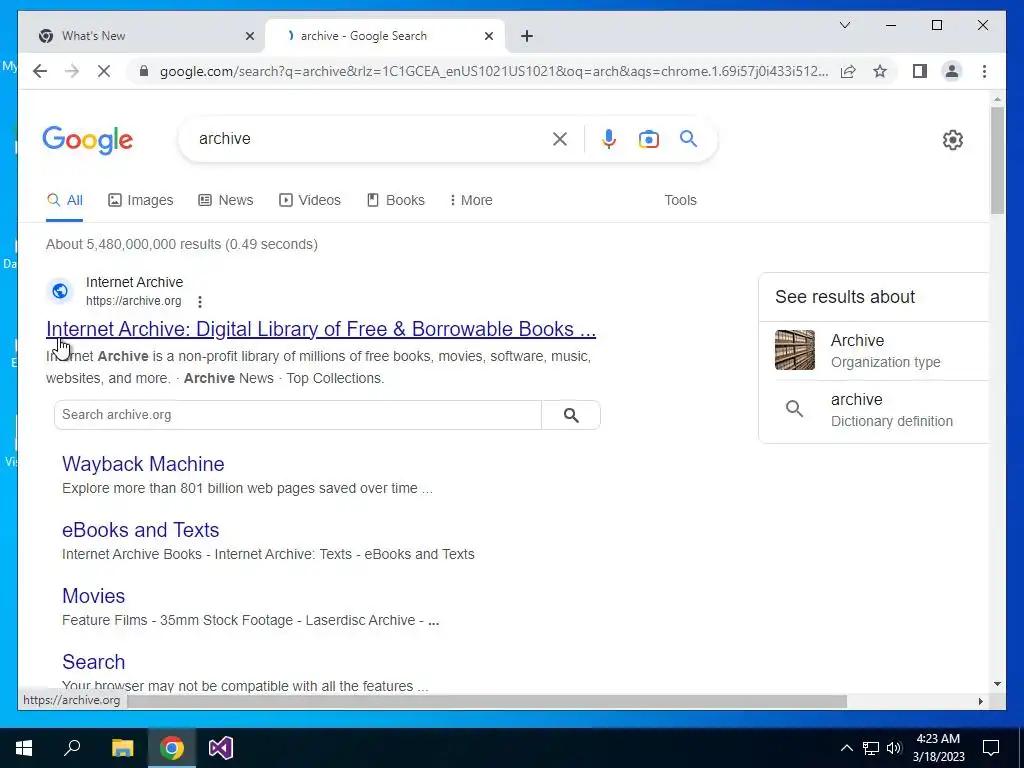Open notification center icon
The image size is (1024, 768).
pos(991,748)
